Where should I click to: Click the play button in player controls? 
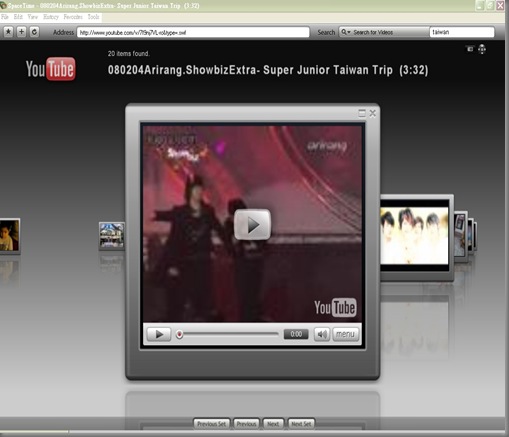(159, 334)
